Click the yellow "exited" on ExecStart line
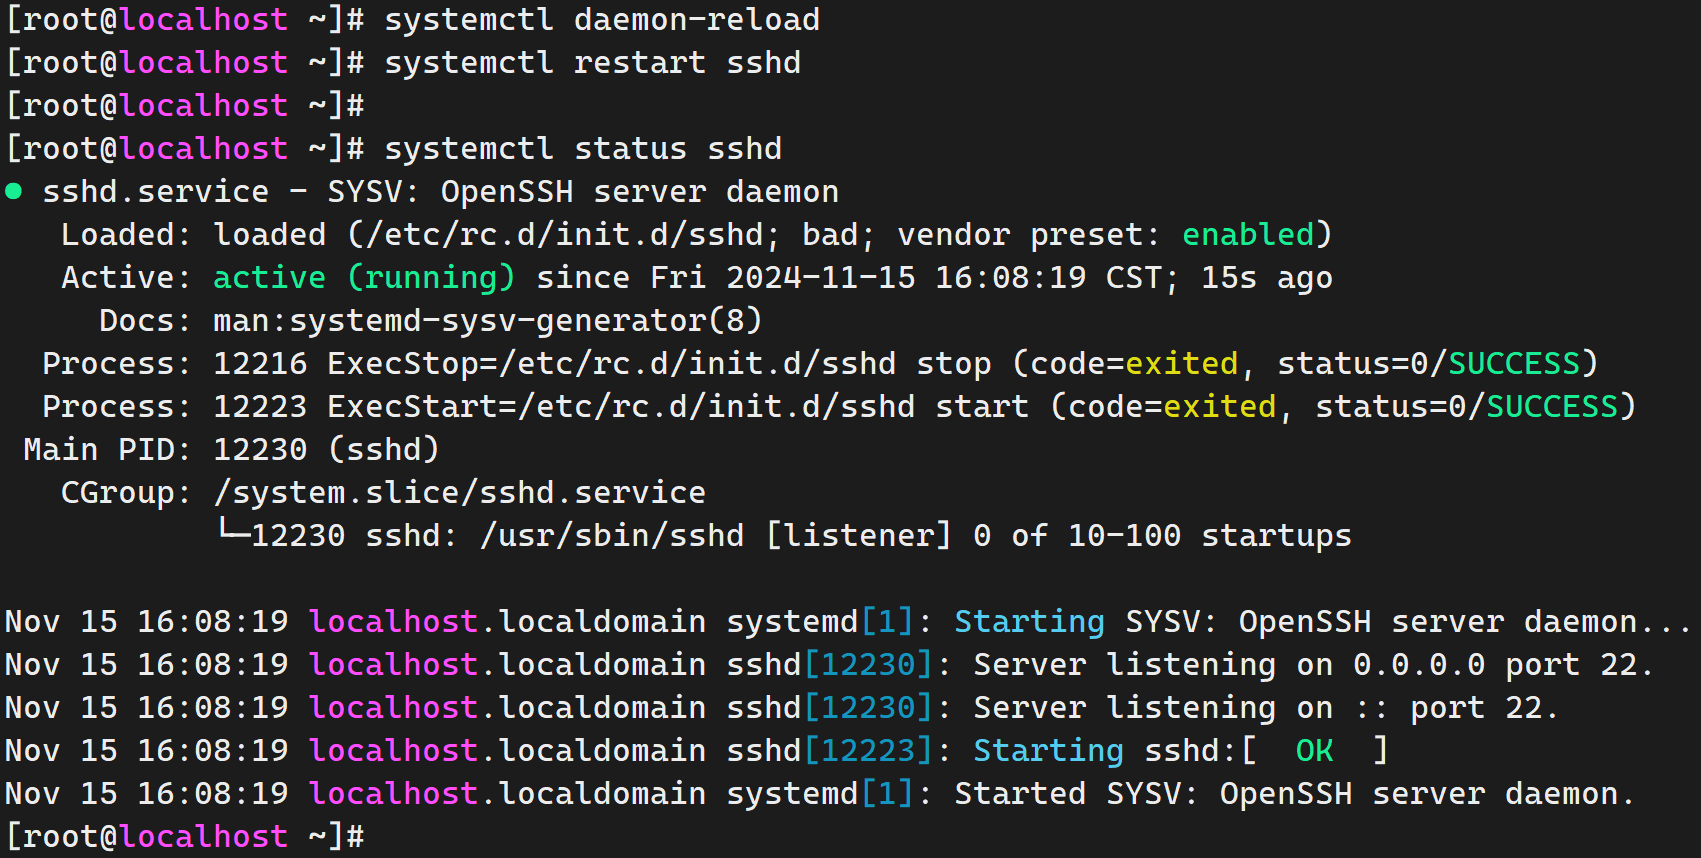Viewport: 1701px width, 858px height. coord(1219,407)
